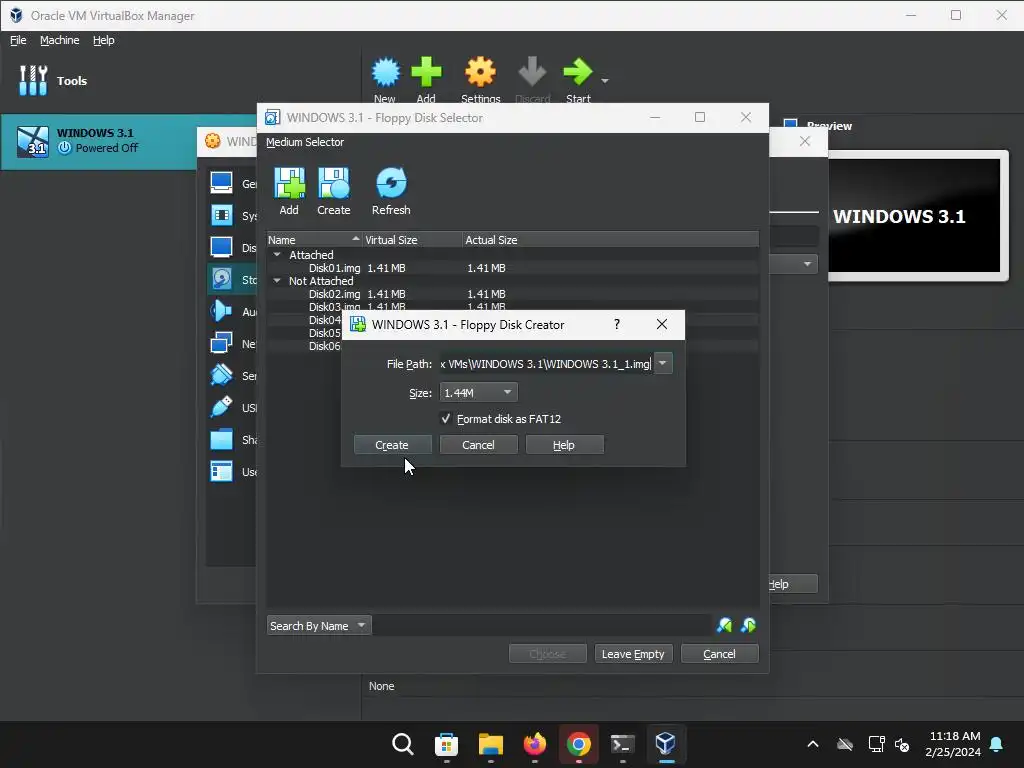Open the Help menu in VirtualBox Manager

point(103,40)
